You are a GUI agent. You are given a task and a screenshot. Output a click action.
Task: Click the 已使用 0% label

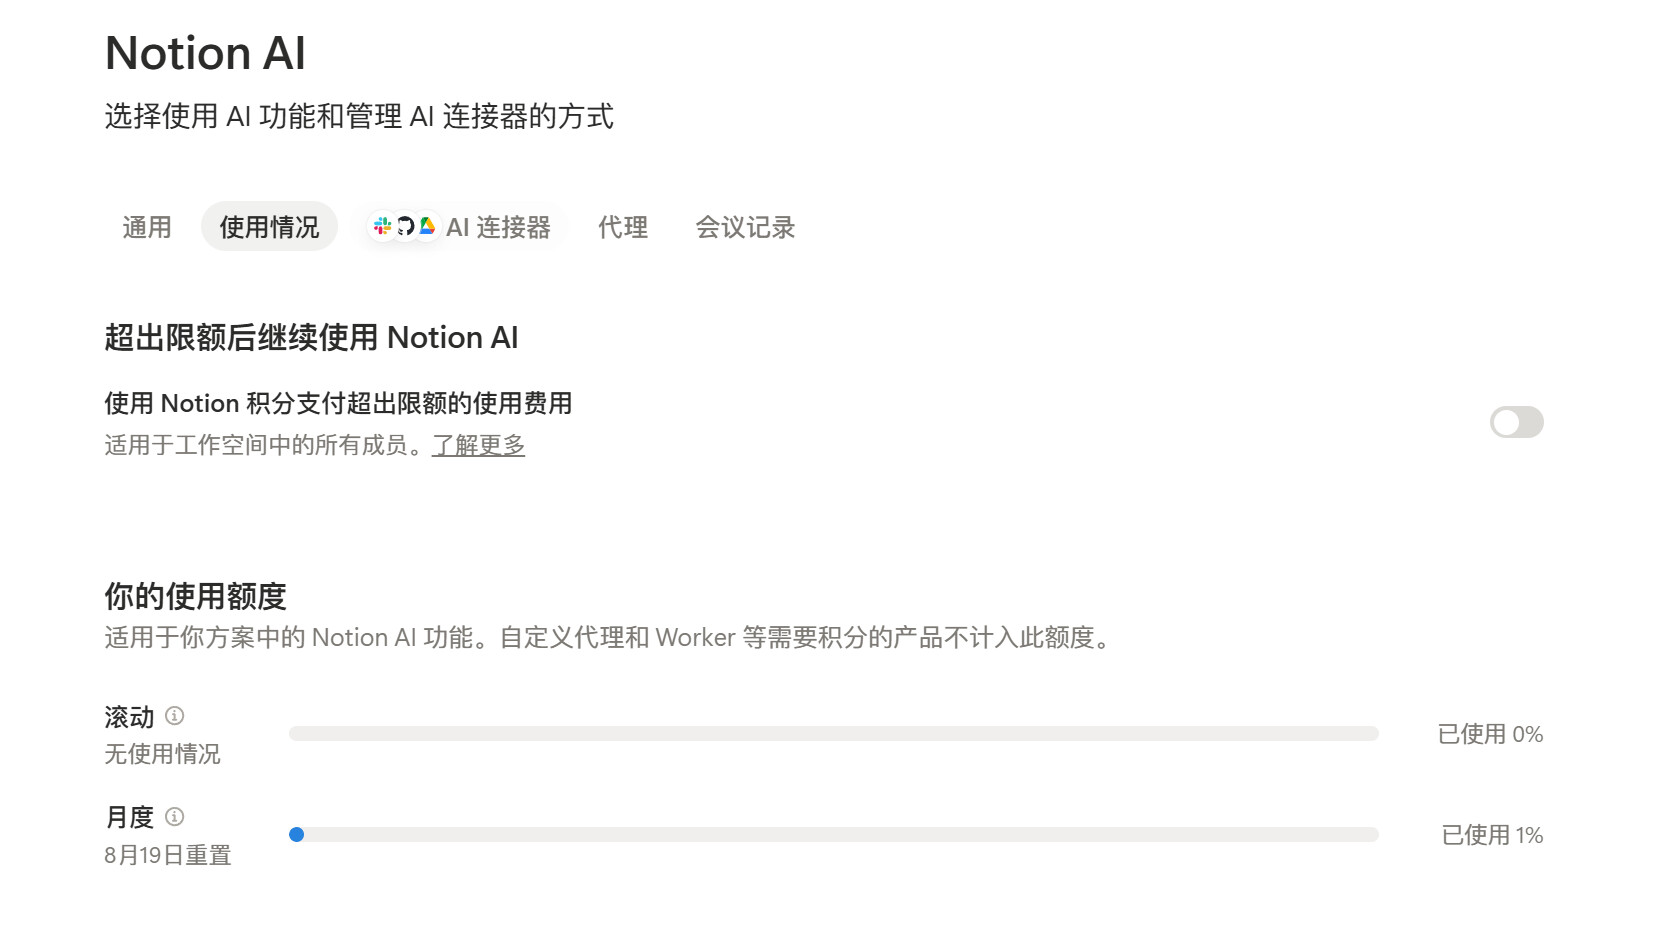(x=1490, y=734)
